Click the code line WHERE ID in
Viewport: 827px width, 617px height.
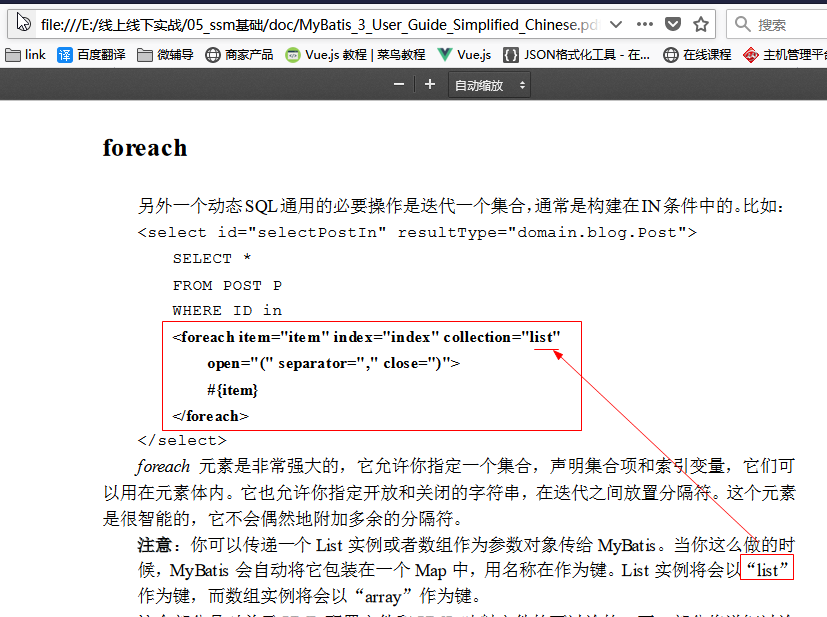click(227, 310)
